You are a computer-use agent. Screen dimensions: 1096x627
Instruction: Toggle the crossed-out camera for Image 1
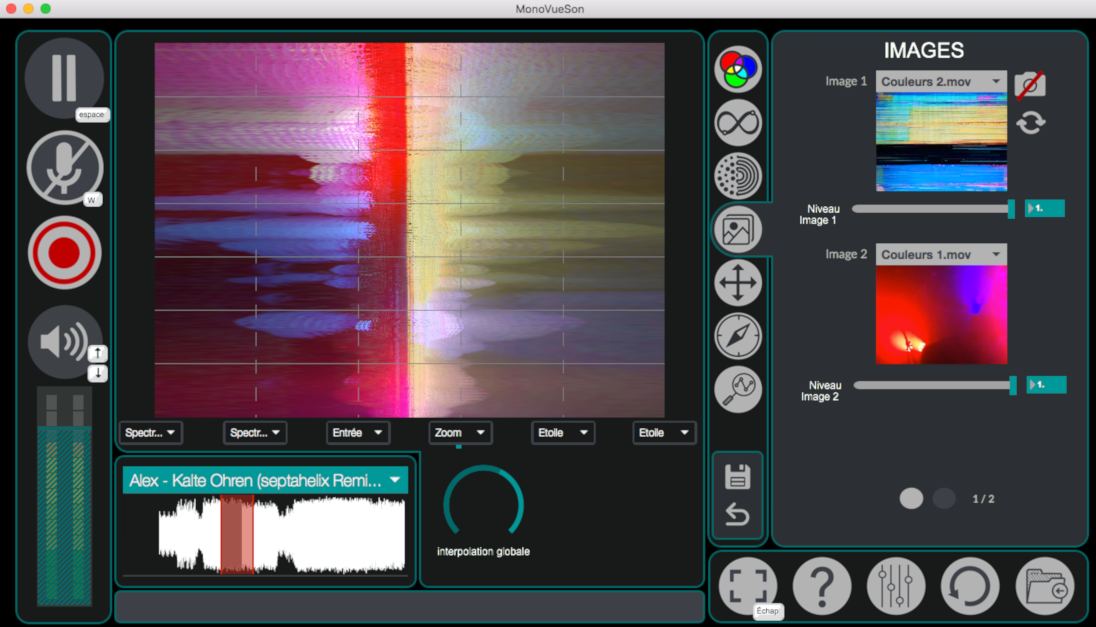click(x=1030, y=85)
